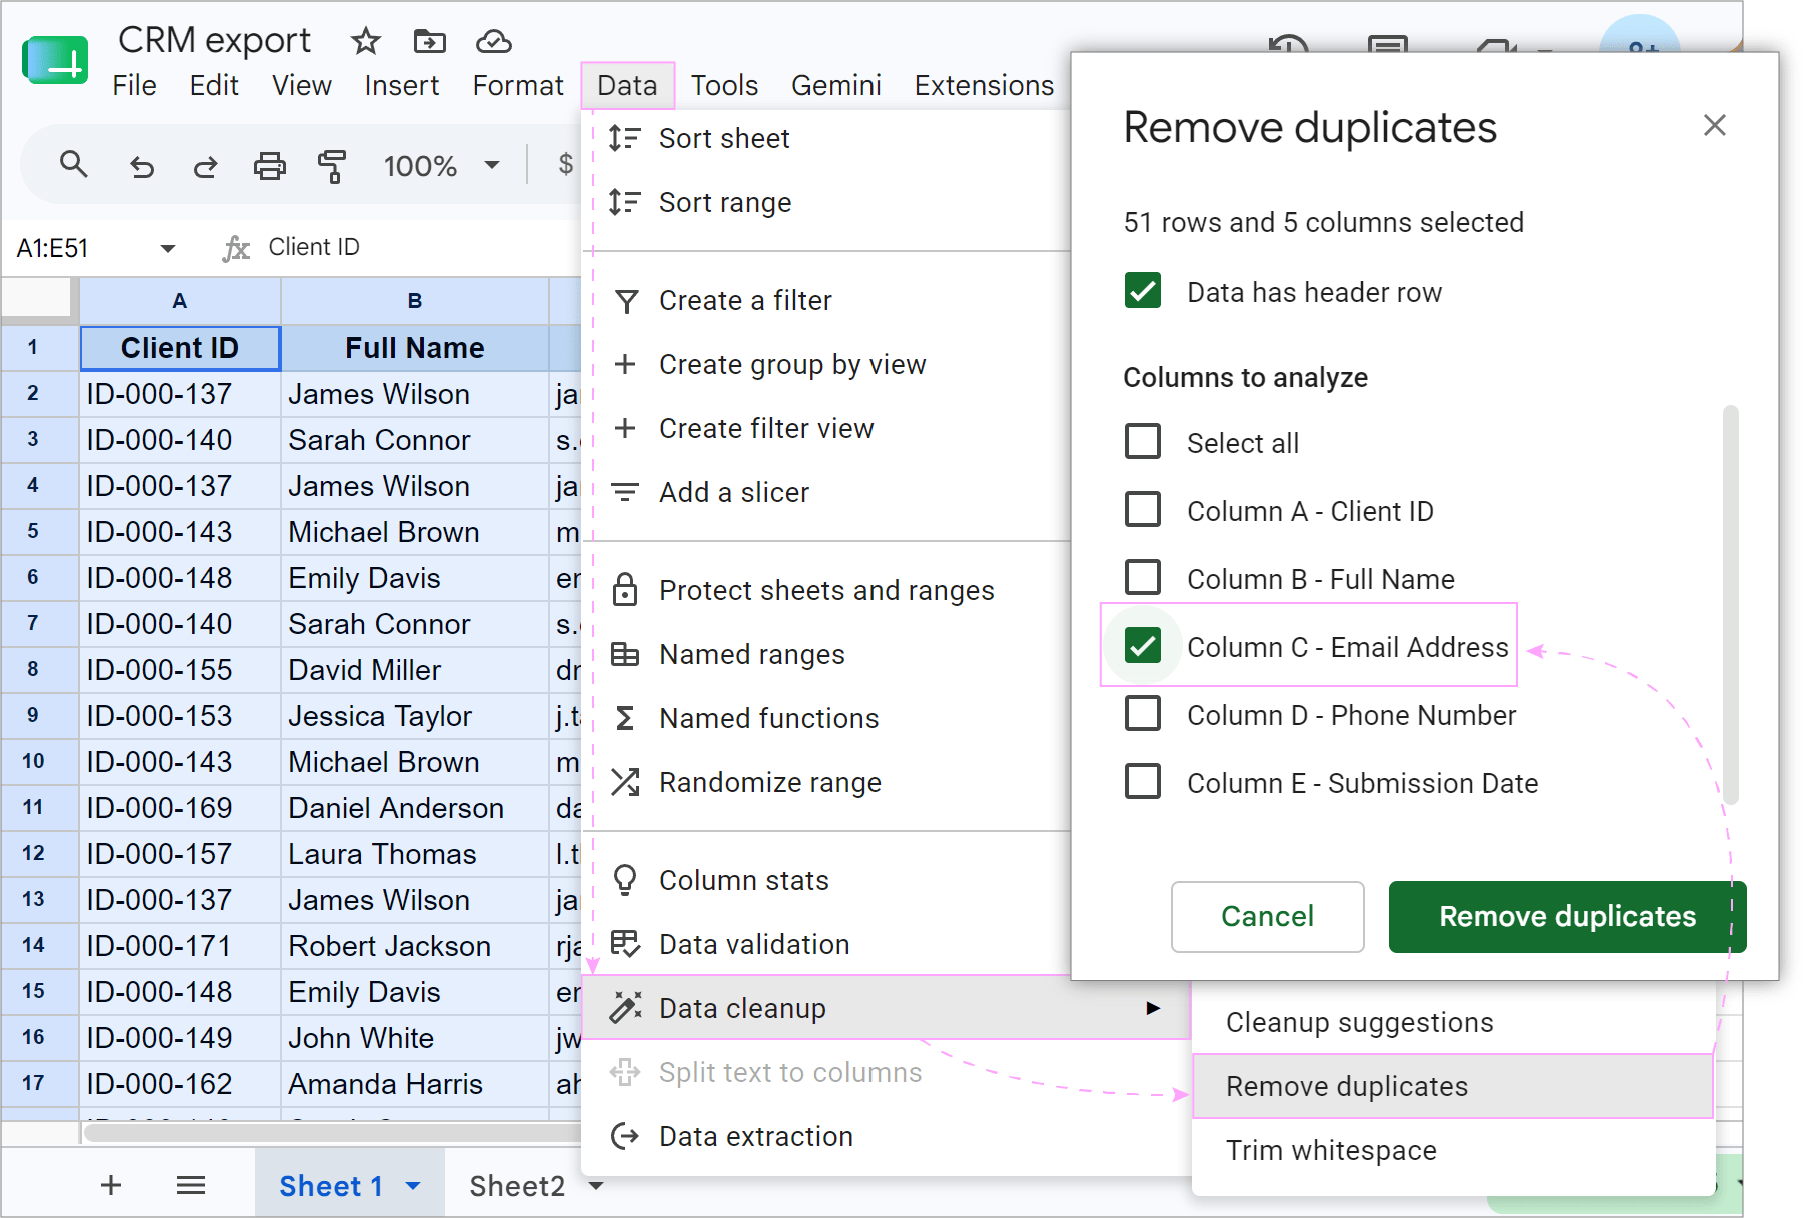Open the View menu
The height and width of the screenshot is (1218, 1815).
[302, 86]
